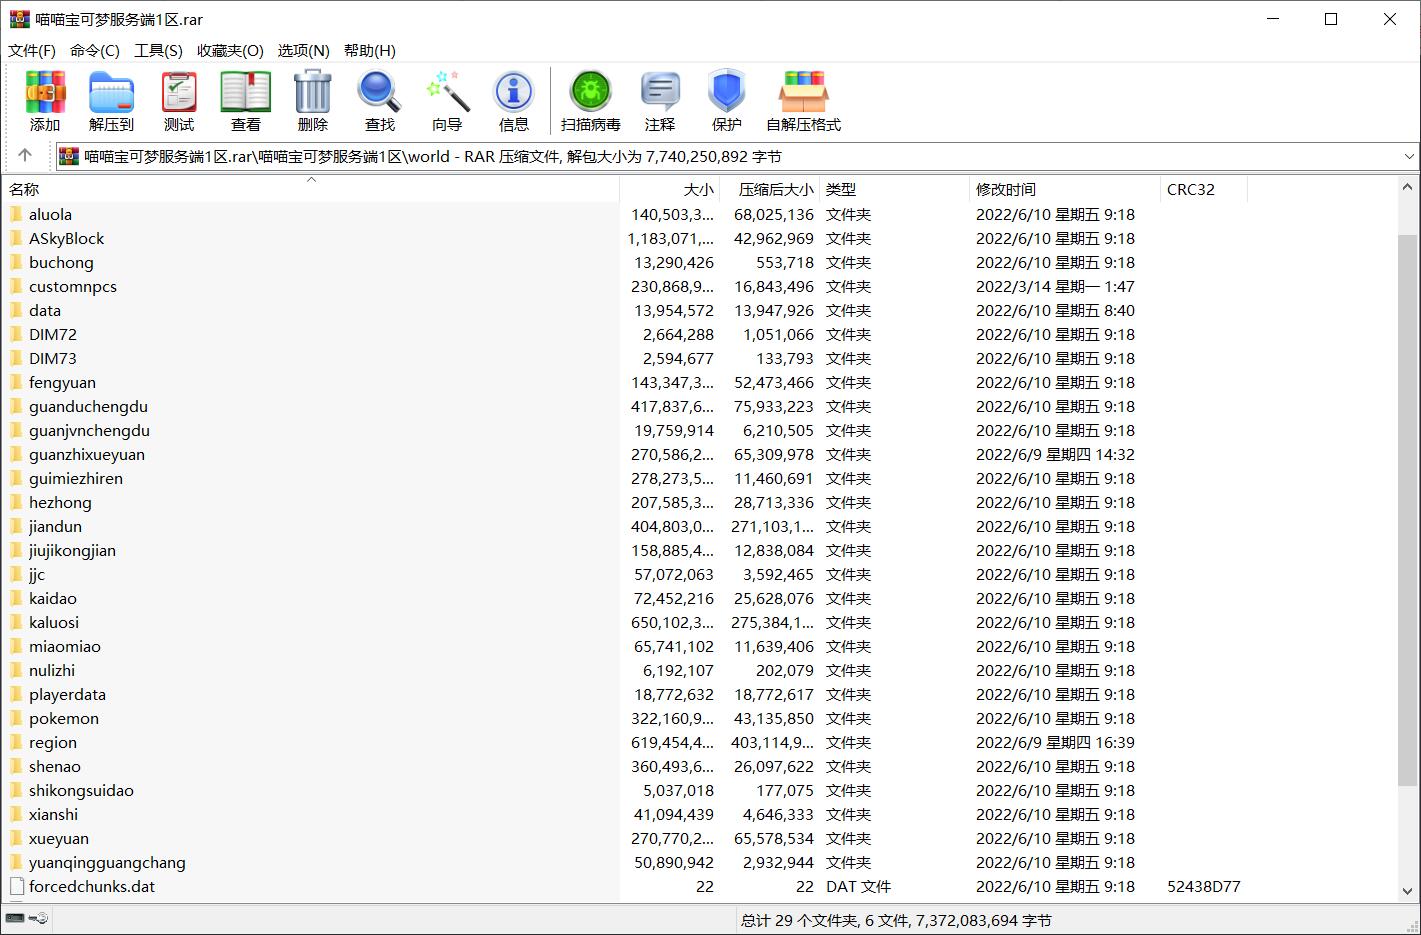
Task: Click the 保护 (Protect) shield icon
Action: pyautogui.click(x=727, y=92)
